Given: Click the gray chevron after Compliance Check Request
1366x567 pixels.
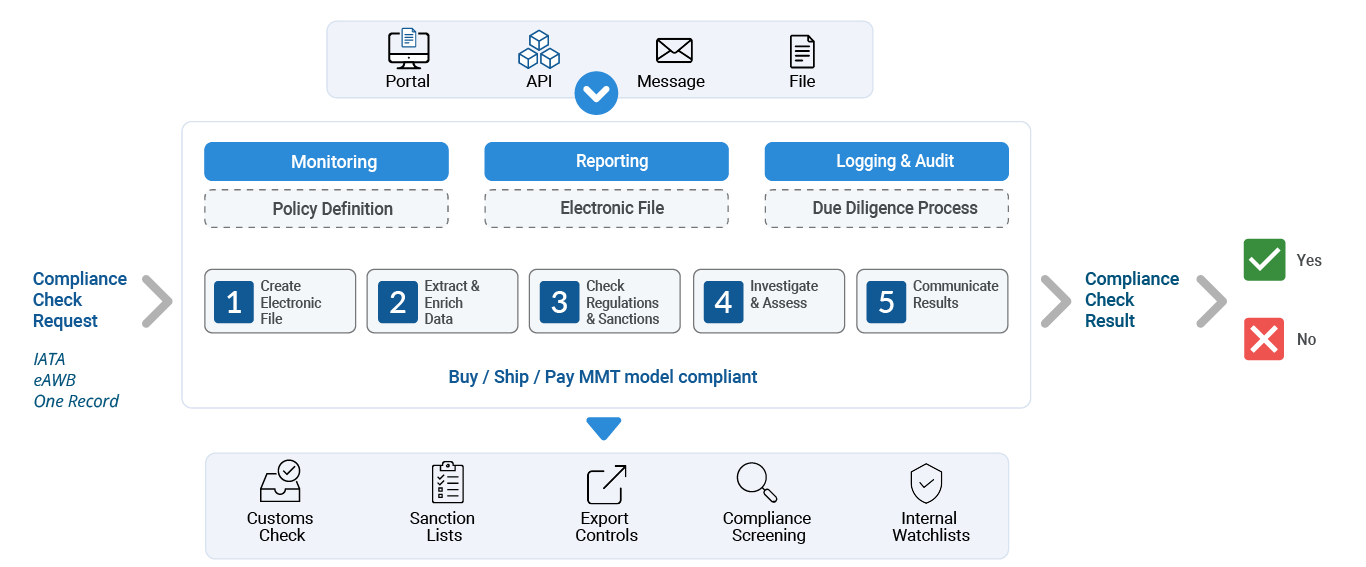Looking at the screenshot, I should 157,301.
